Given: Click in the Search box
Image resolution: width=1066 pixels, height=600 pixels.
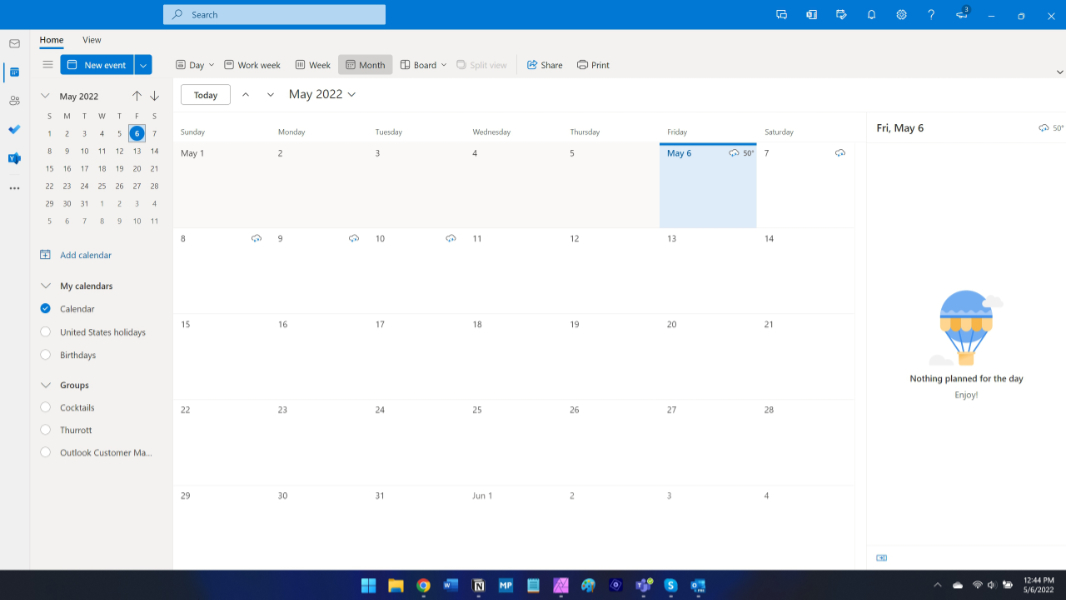Looking at the screenshot, I should point(274,15).
